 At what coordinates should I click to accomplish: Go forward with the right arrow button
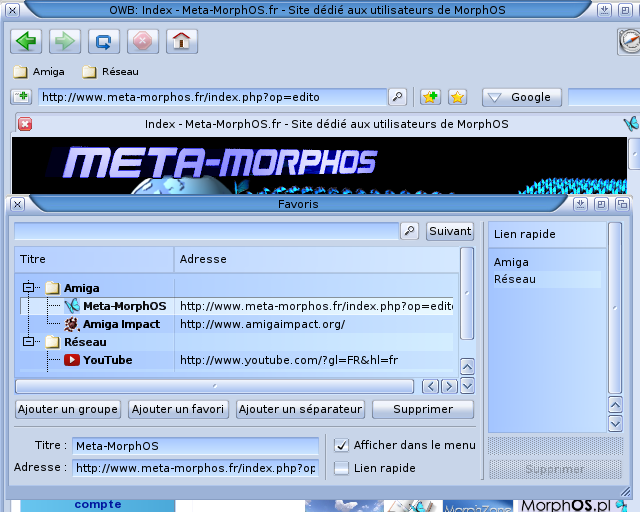[x=65, y=41]
